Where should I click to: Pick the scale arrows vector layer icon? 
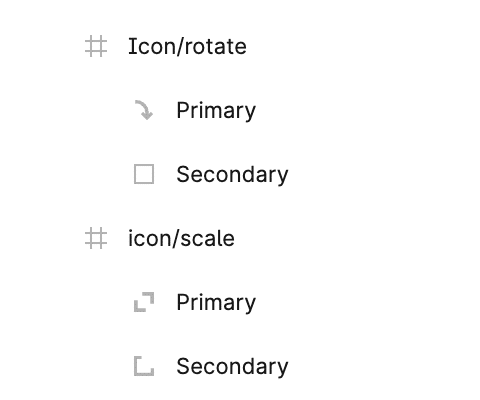tap(144, 302)
